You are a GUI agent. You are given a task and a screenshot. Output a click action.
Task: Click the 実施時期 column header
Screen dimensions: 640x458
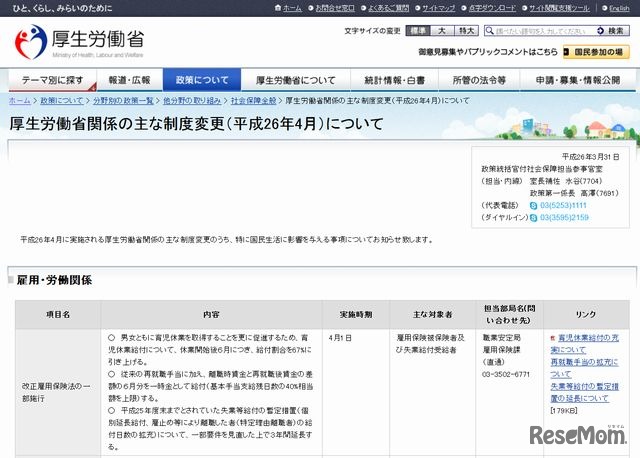pyautogui.click(x=356, y=314)
